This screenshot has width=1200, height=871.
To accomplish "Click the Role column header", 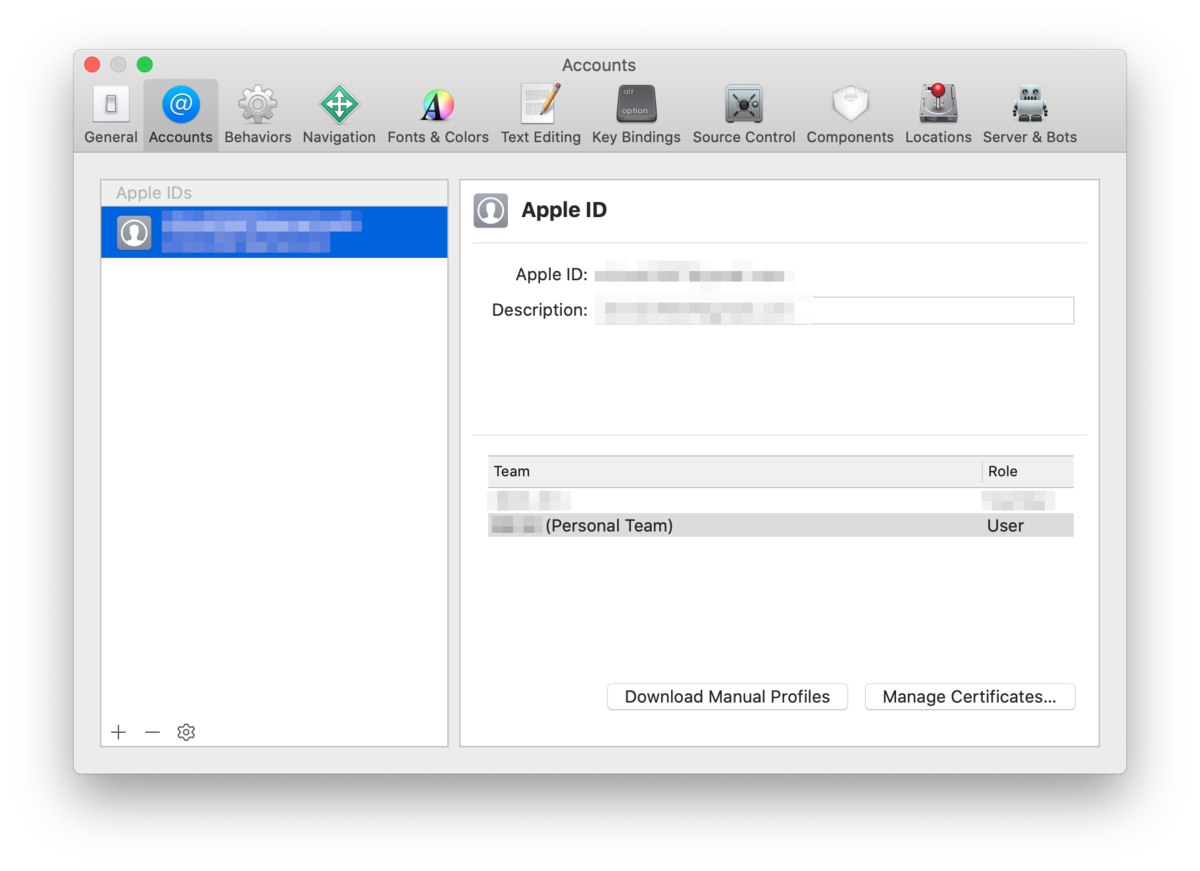I will [x=1028, y=471].
